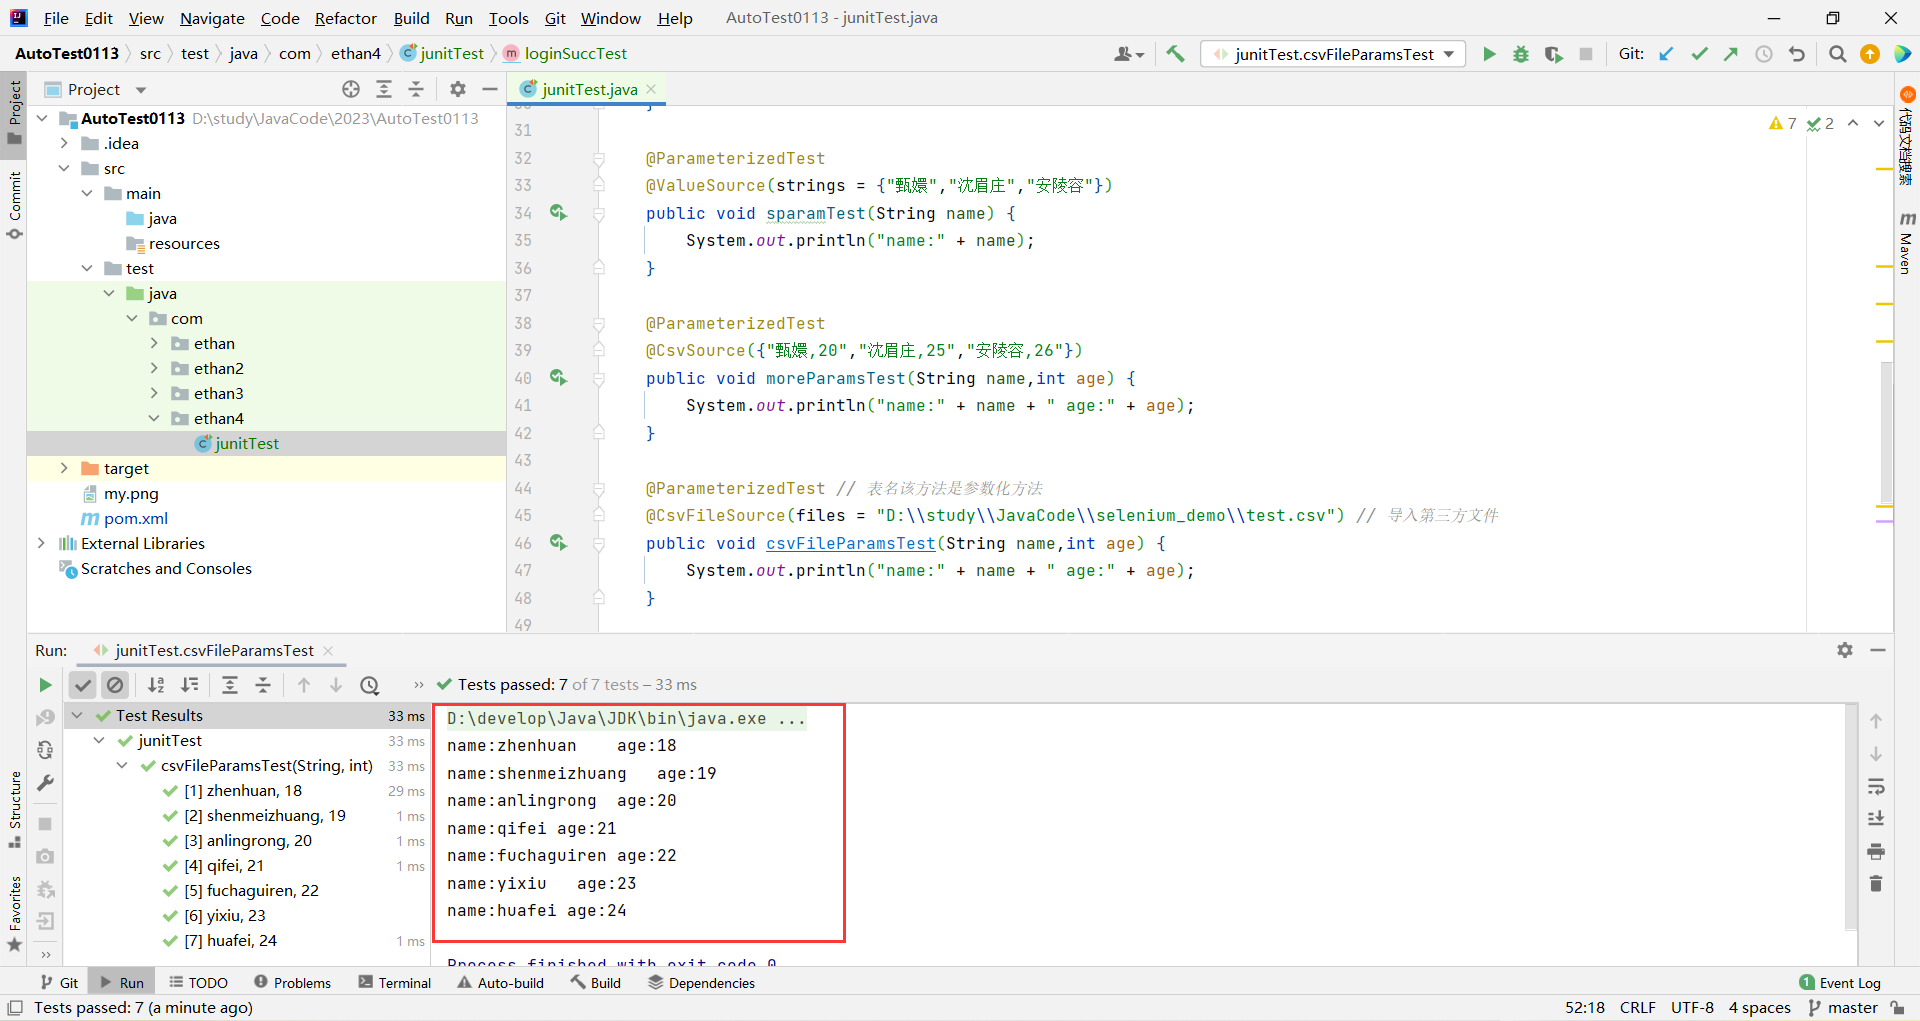Screen dimensions: 1920x1021
Task: Expand External Libraries node
Action: tap(41, 543)
